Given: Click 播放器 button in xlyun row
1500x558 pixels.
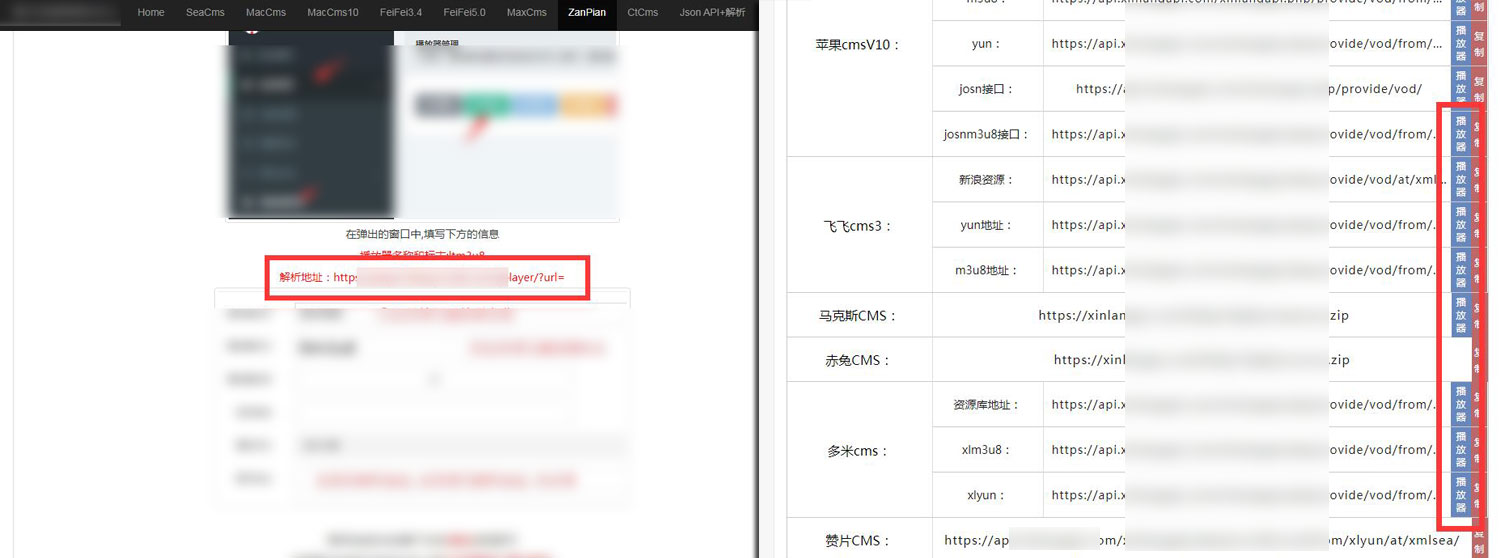Looking at the screenshot, I should pos(1461,495).
